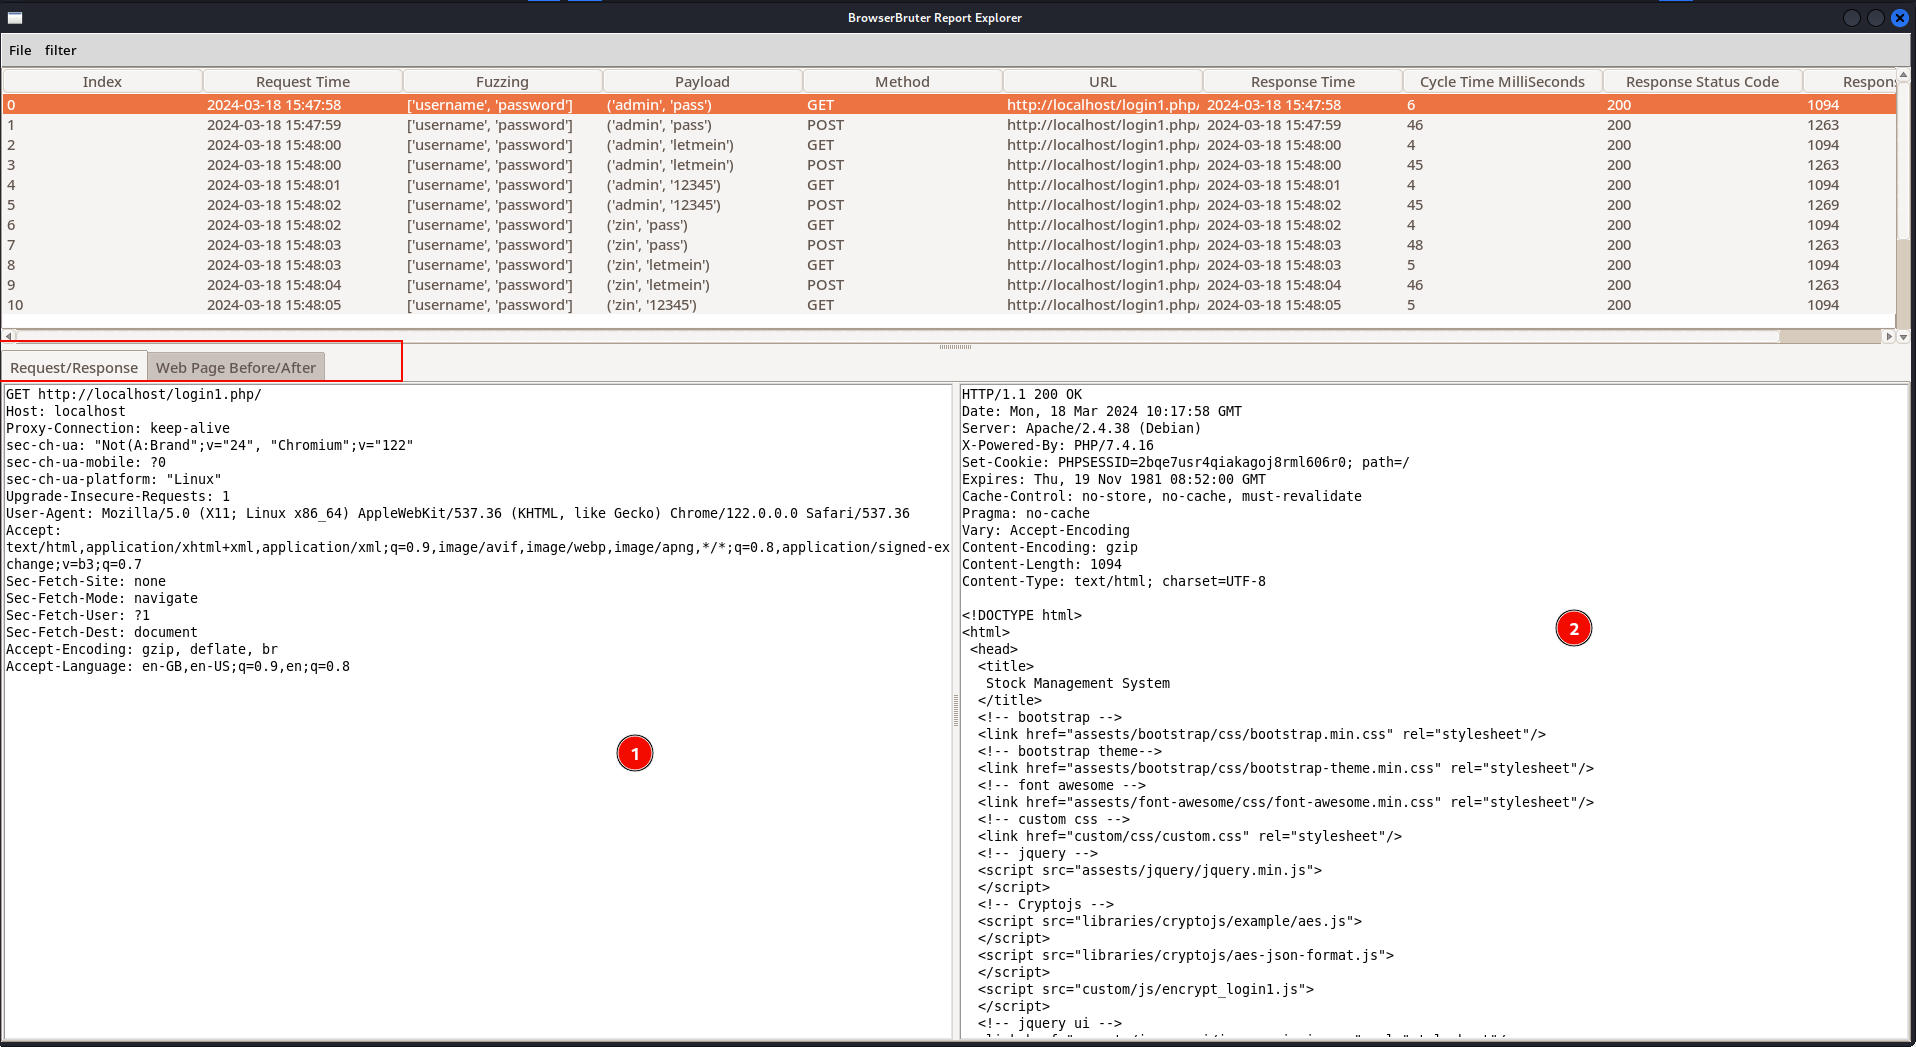Switch to Request/Response tab
Viewport: 1916px width, 1047px height.
coord(74,367)
